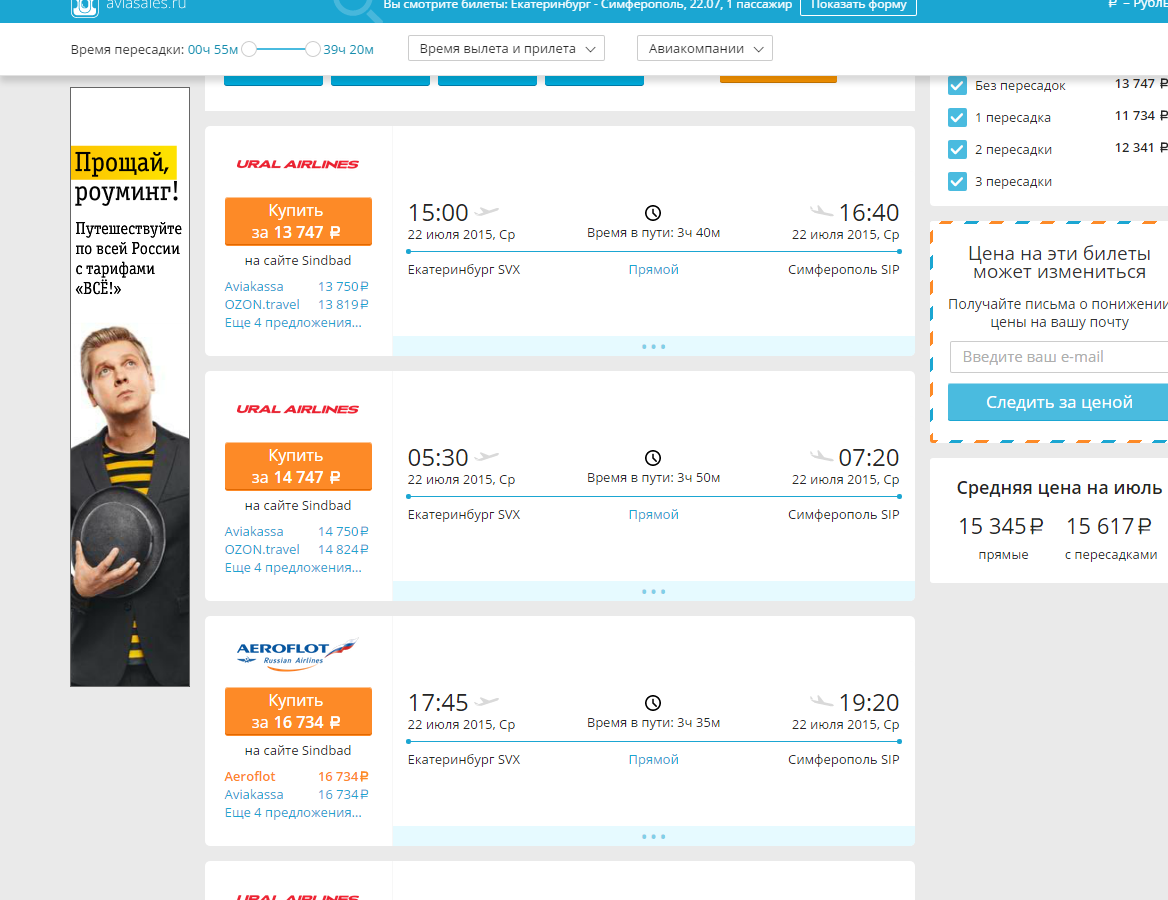Screen dimensions: 1168x900
Task: Click the 'Прямой' label of the 17:45 flight
Action: tap(653, 760)
